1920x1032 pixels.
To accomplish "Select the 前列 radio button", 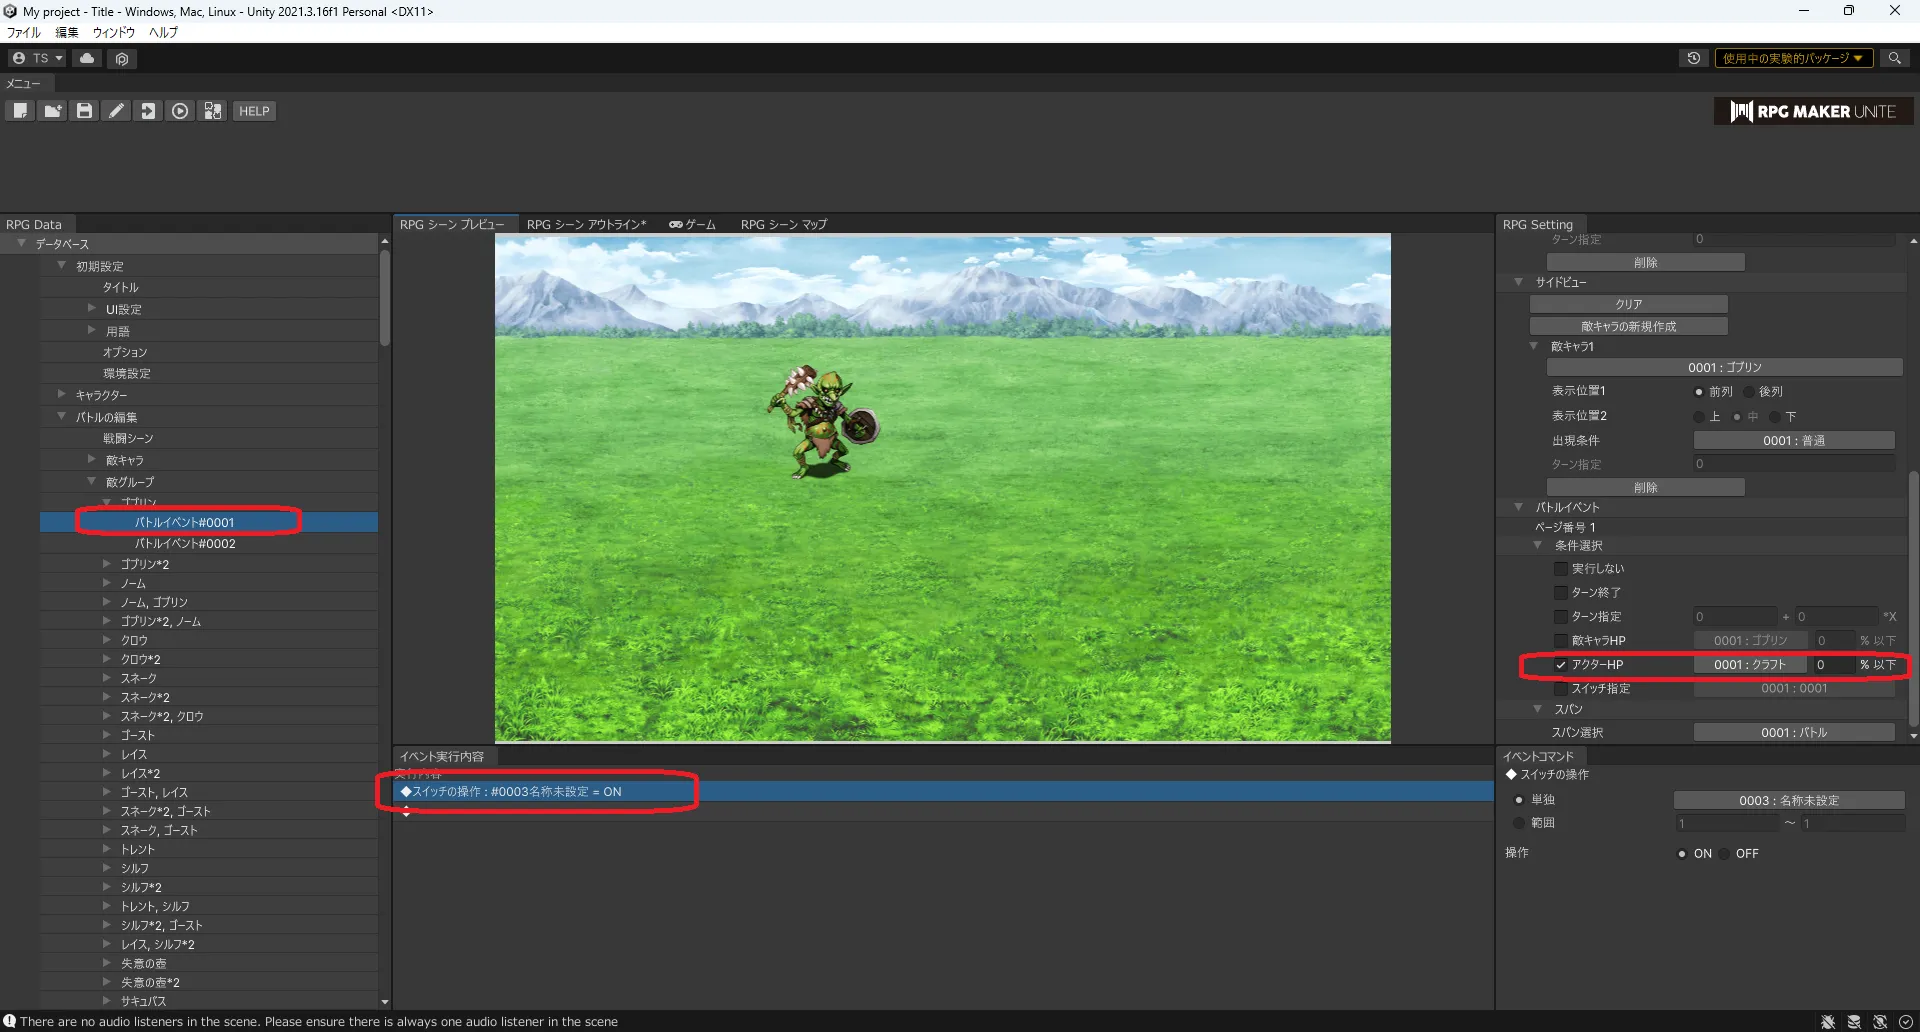I will coord(1699,391).
